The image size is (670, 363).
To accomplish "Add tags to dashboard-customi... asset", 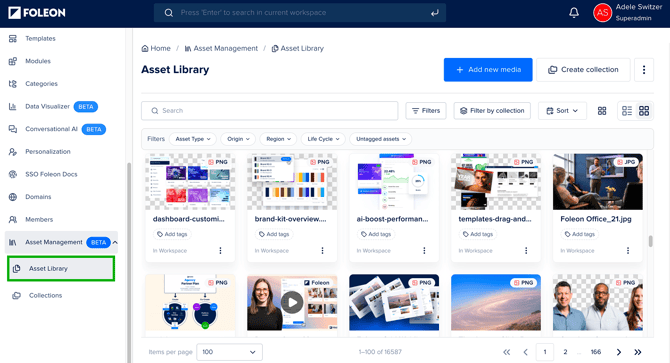I will coord(172,234).
